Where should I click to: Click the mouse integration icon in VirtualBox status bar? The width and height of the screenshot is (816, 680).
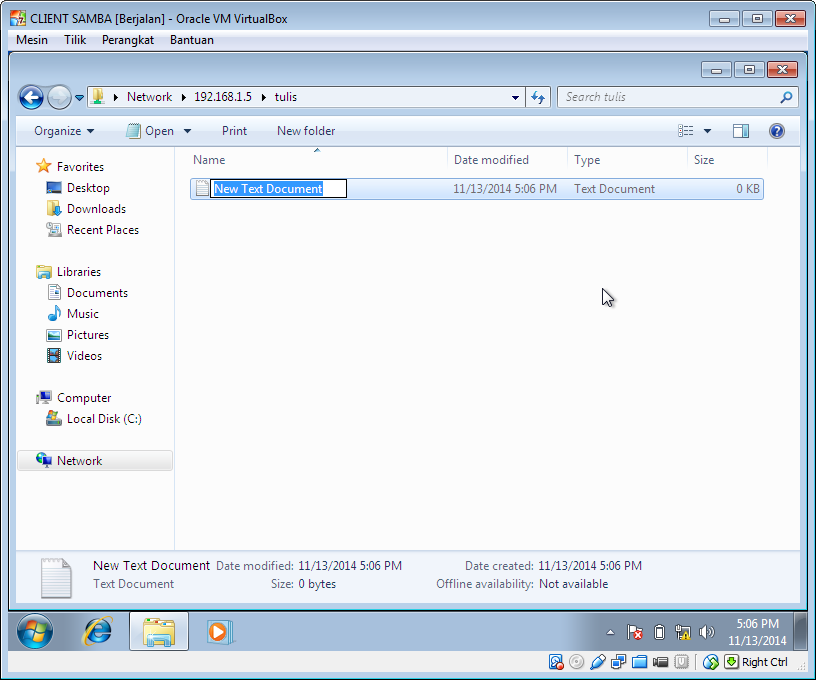pos(711,662)
